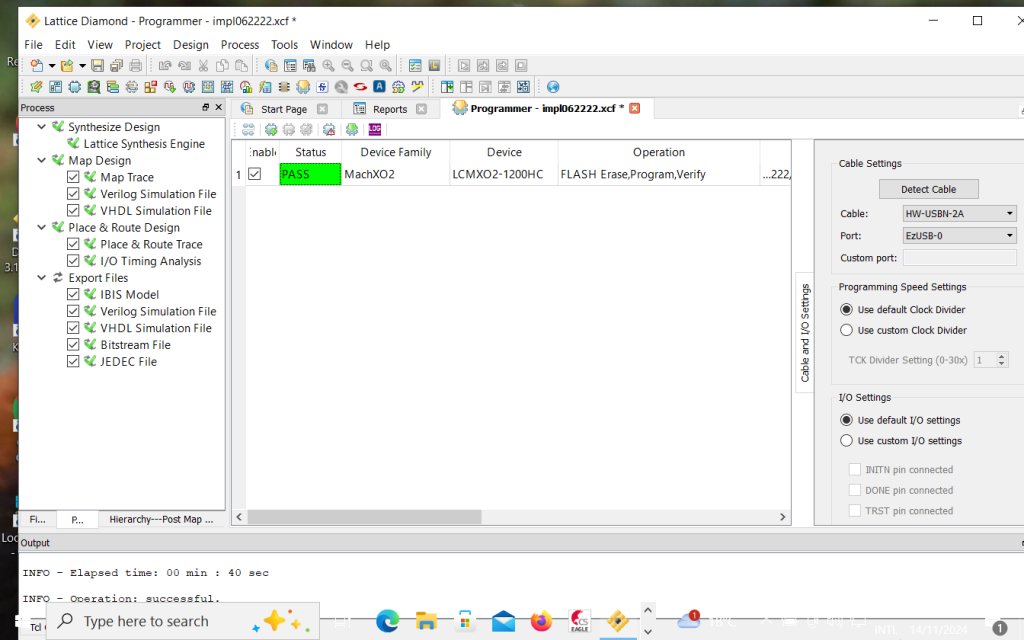Click the Run process toolbar icon
The image size is (1024, 640).
point(464,65)
